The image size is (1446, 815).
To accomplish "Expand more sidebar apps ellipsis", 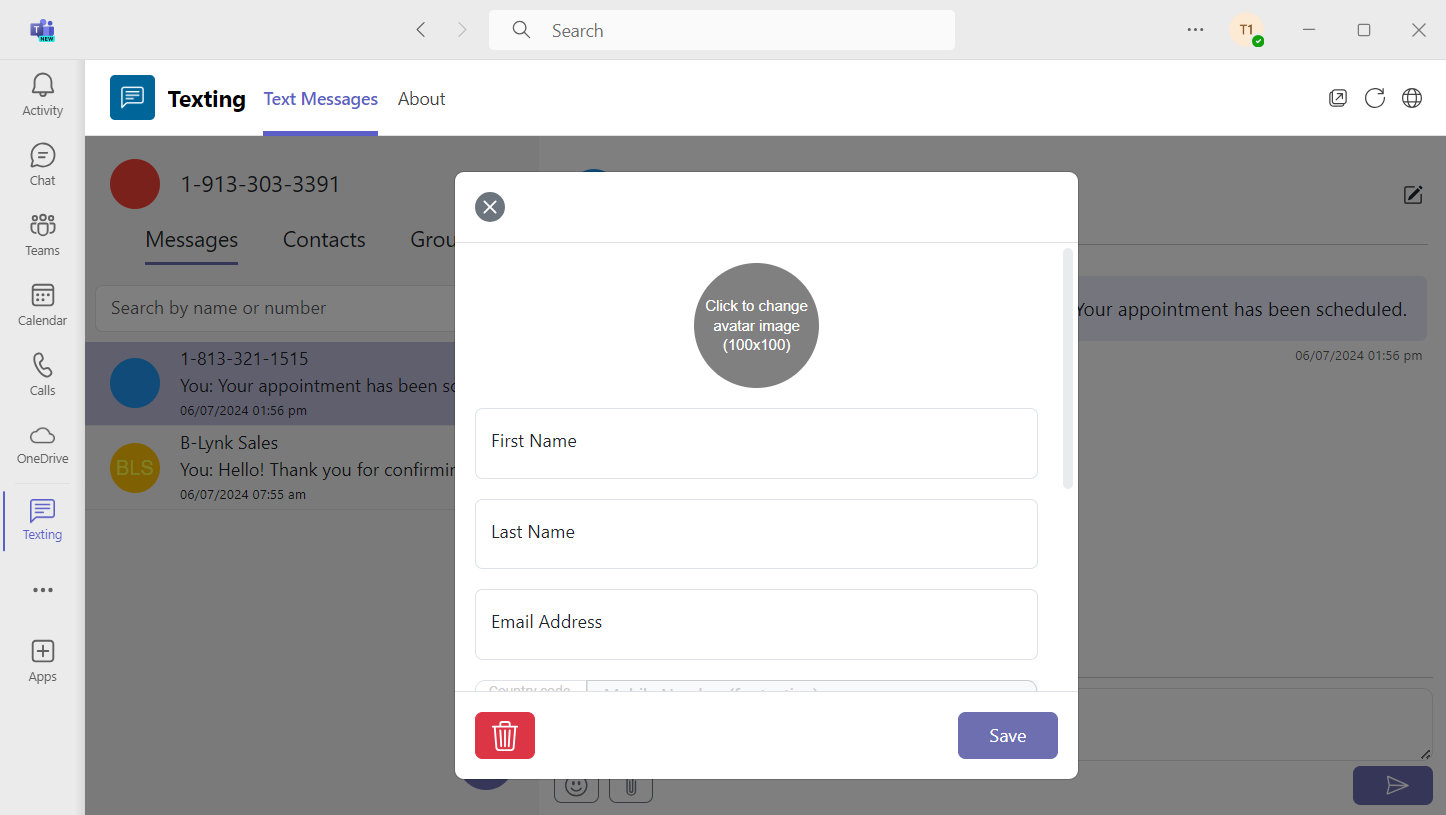I will click(42, 590).
